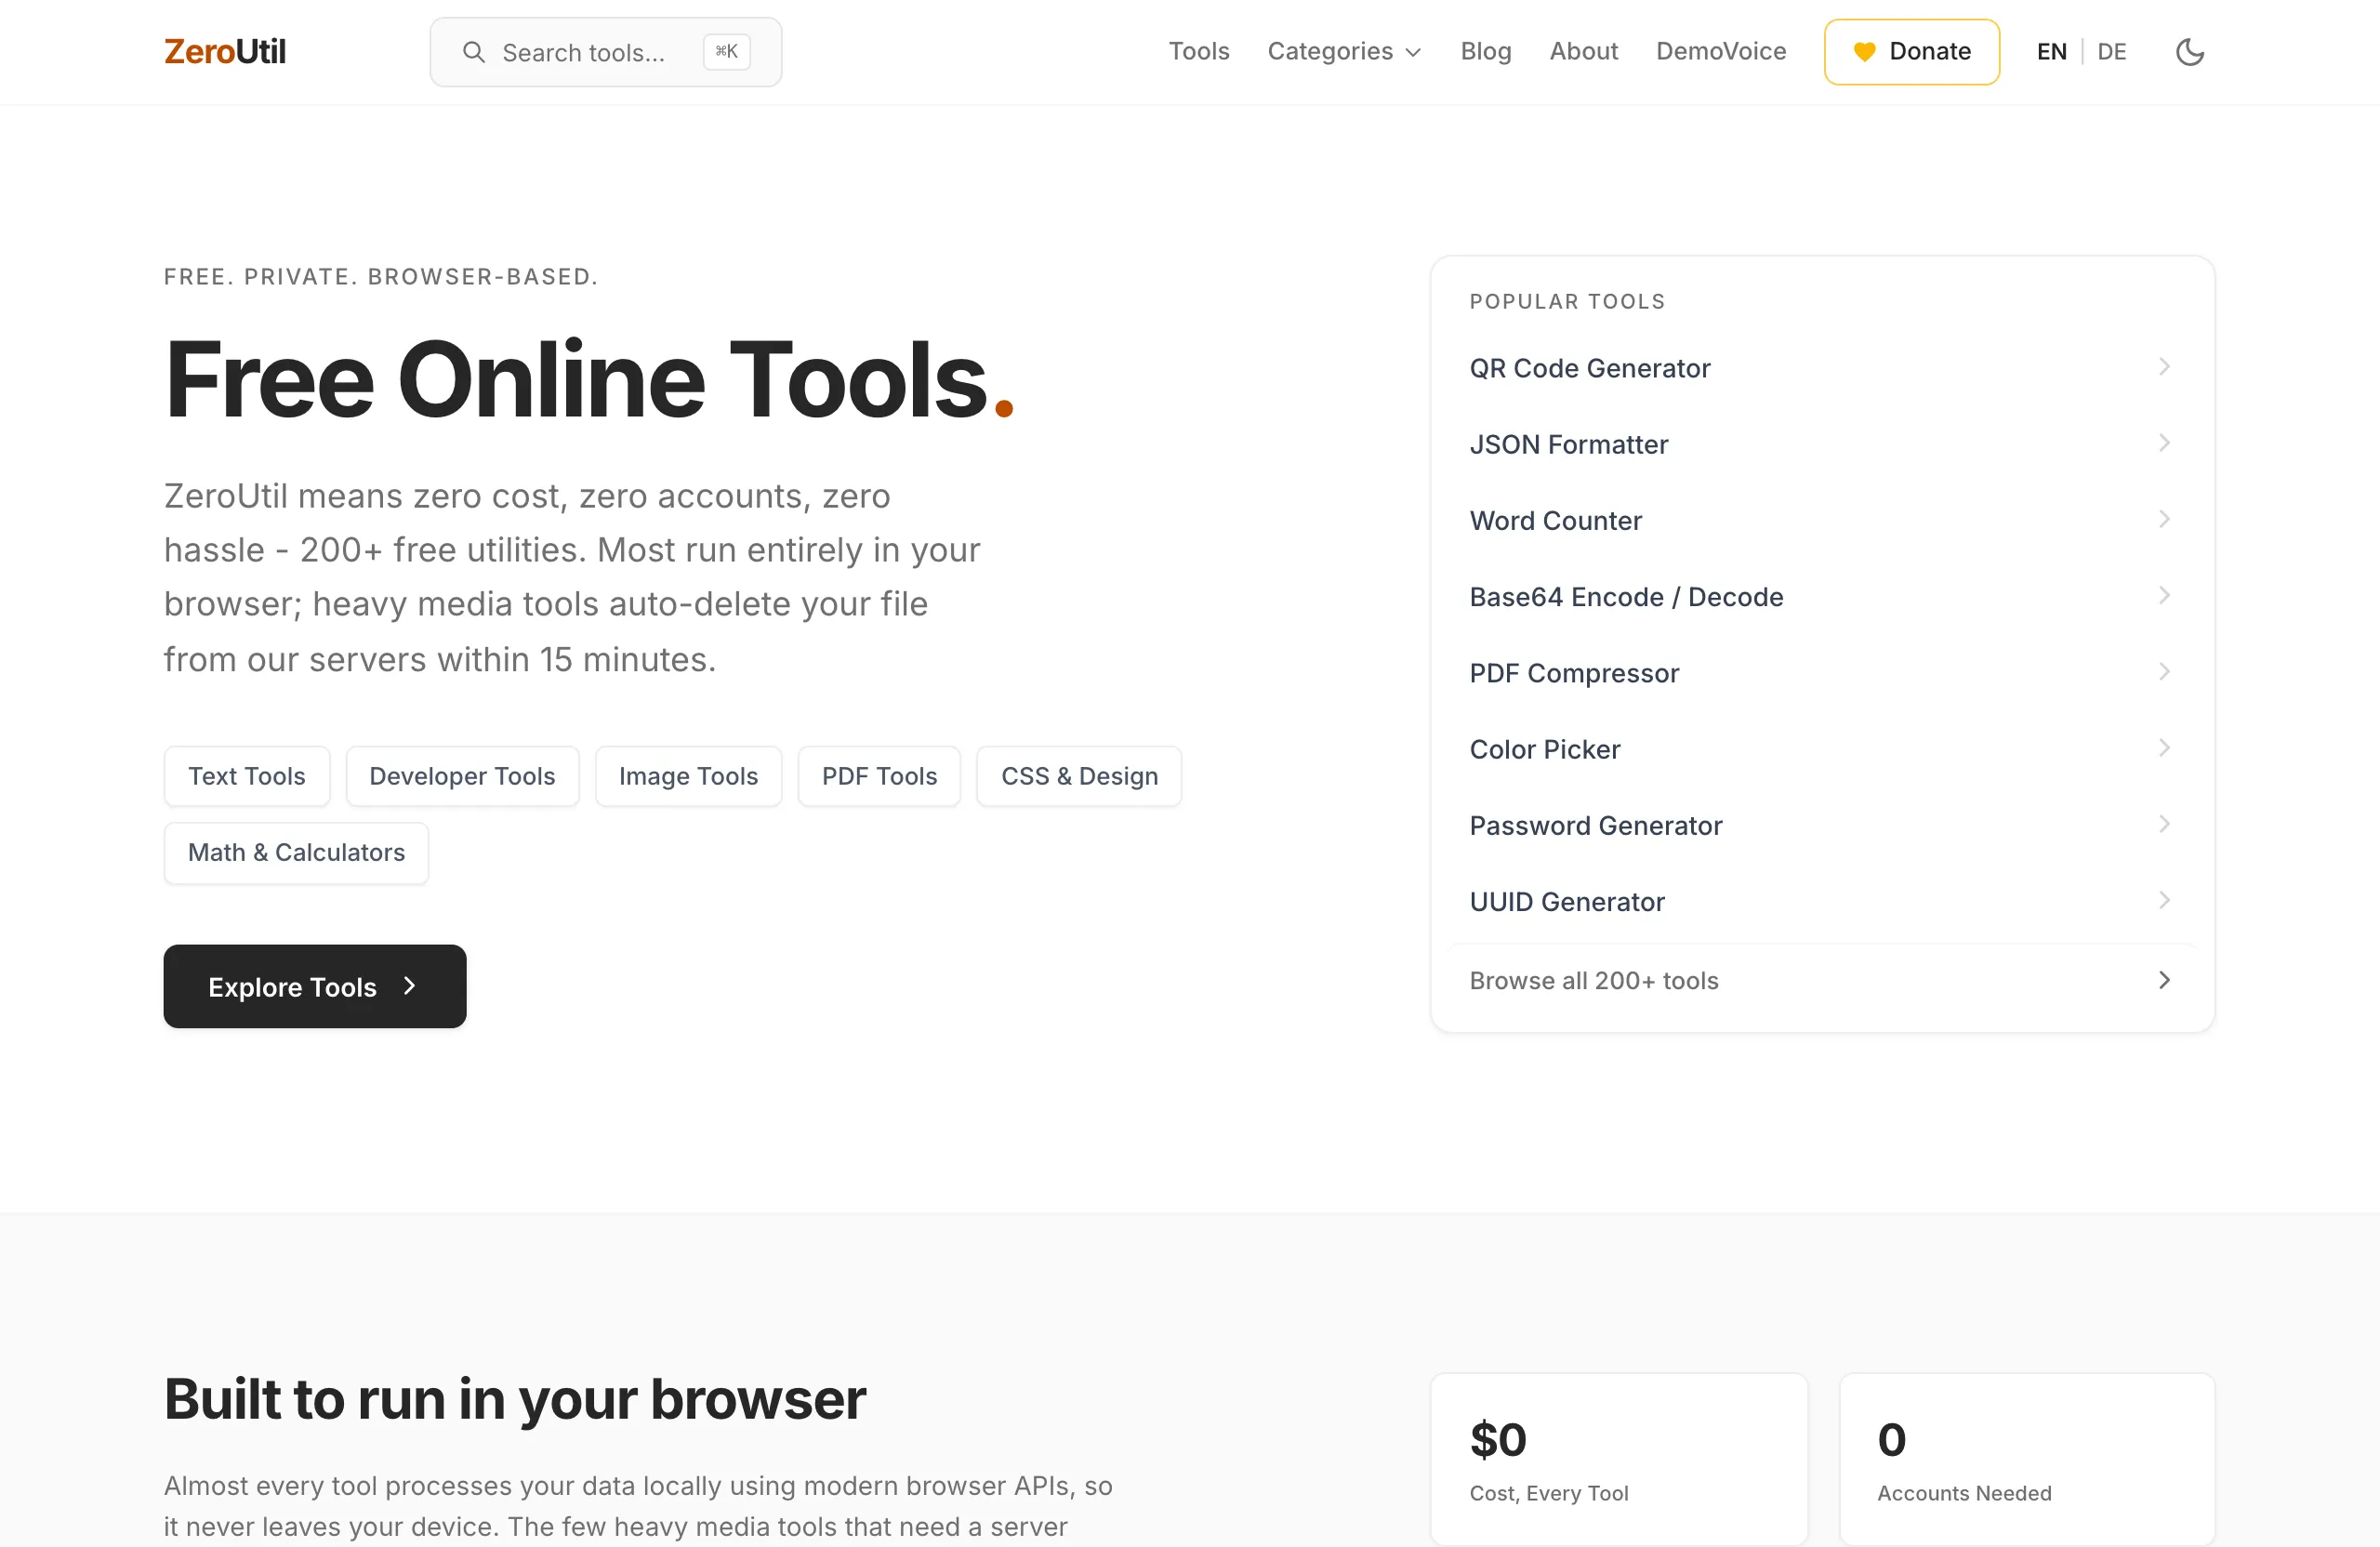Screen dimensions: 2380x1547
Task: Open the Base64 Encode / Decode link
Action: (1822, 597)
